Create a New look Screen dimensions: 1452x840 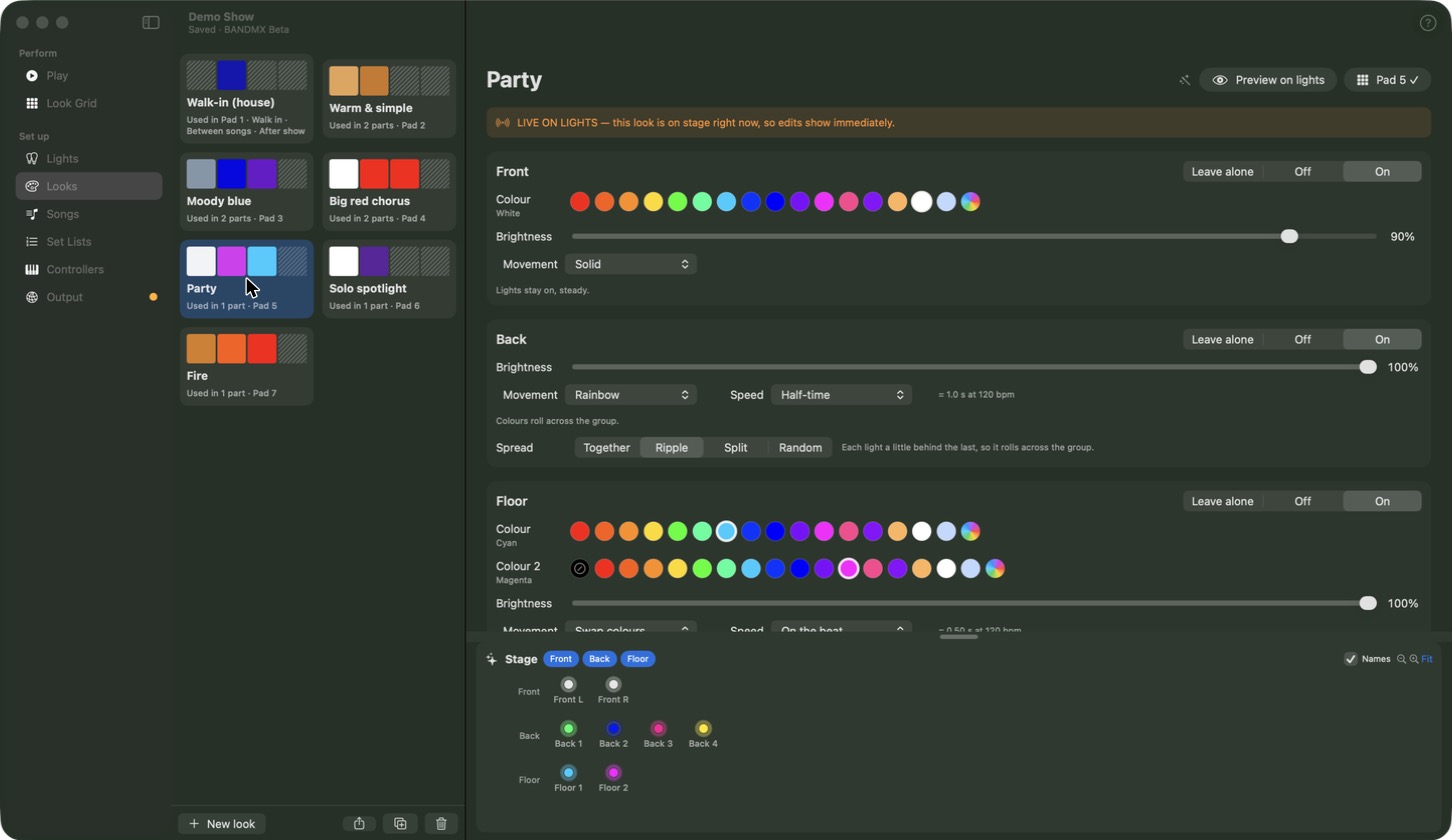pyautogui.click(x=222, y=824)
